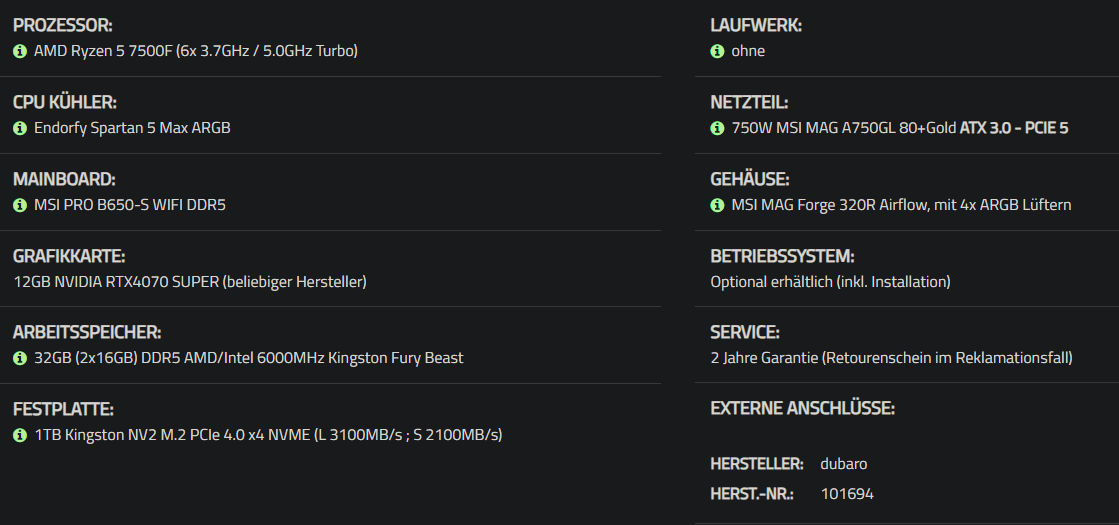Select the AMD Ryzen 5 7500F processor text
This screenshot has height=525, width=1119.
pyautogui.click(x=196, y=51)
